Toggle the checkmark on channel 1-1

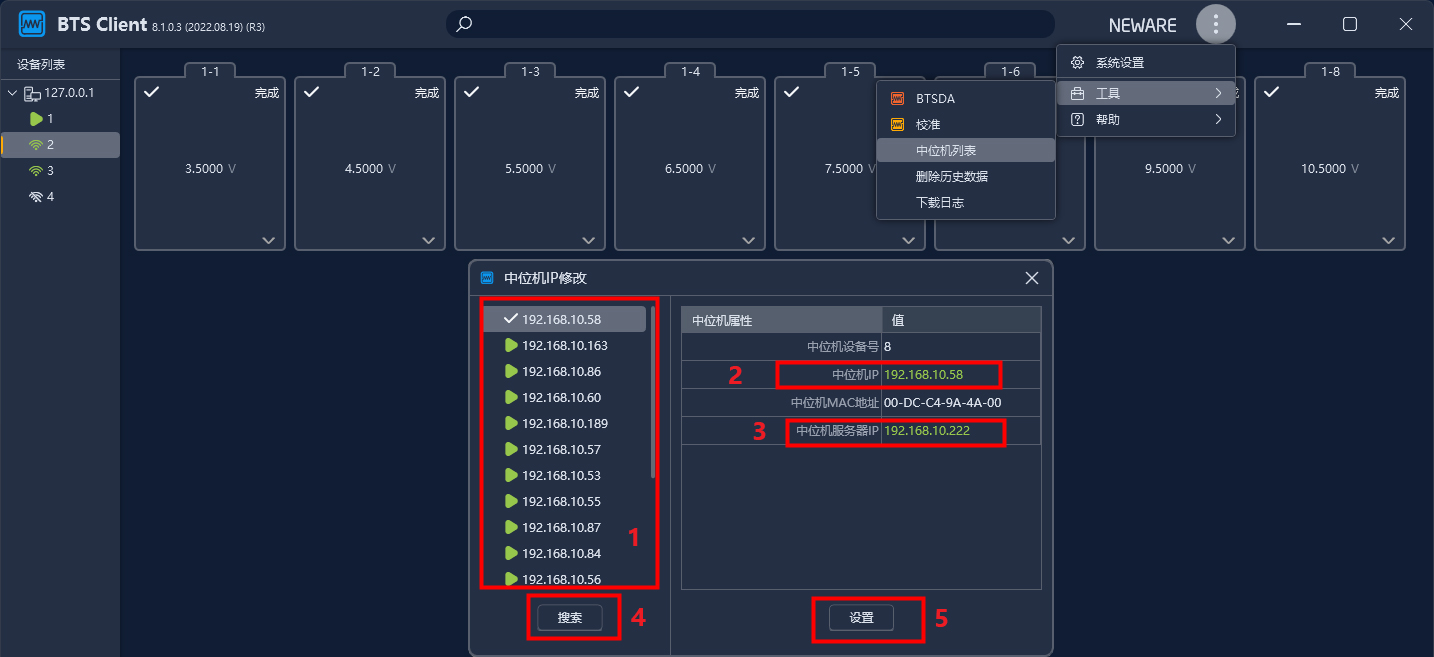coord(151,92)
